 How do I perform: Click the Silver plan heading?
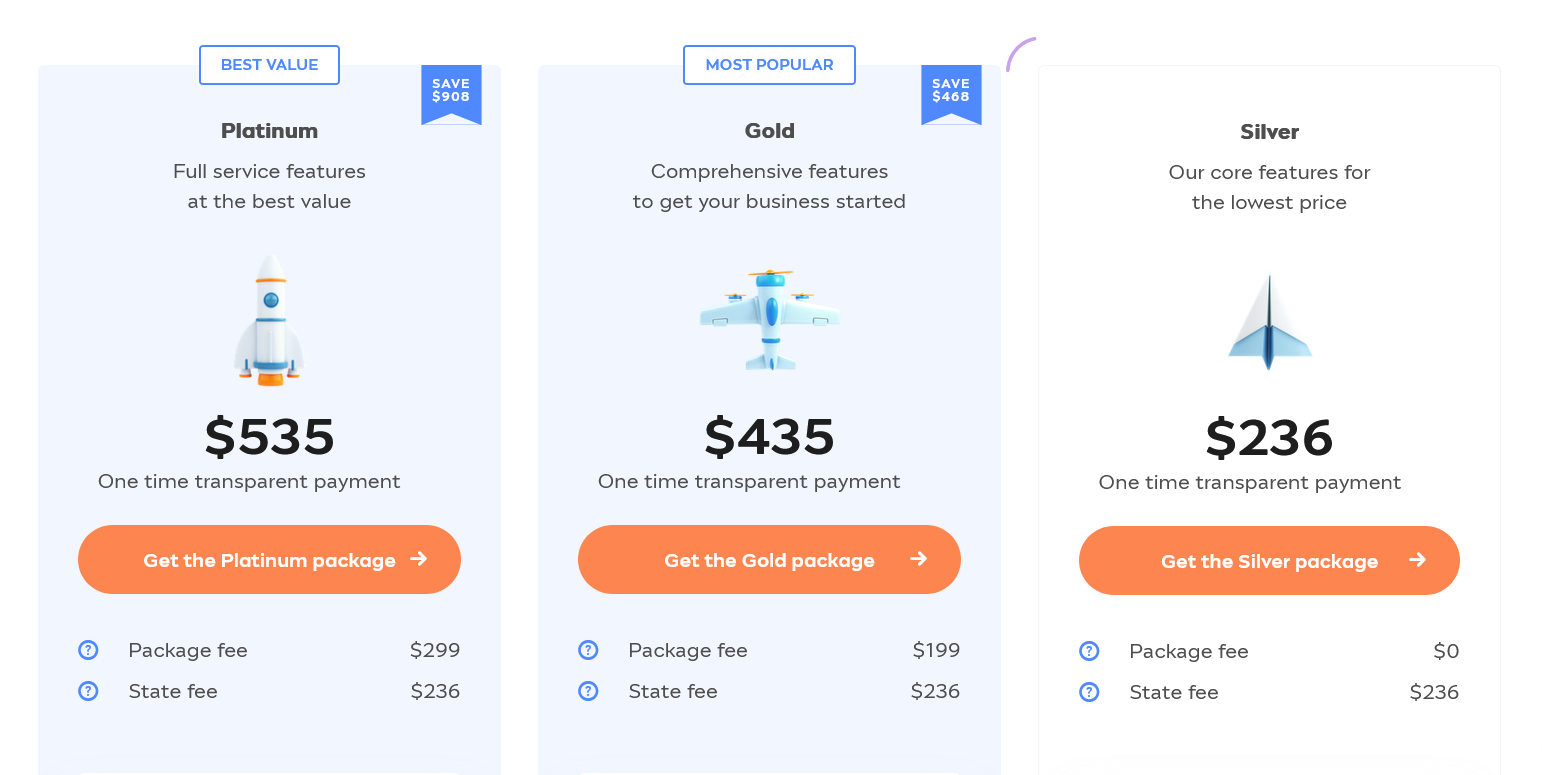1269,132
